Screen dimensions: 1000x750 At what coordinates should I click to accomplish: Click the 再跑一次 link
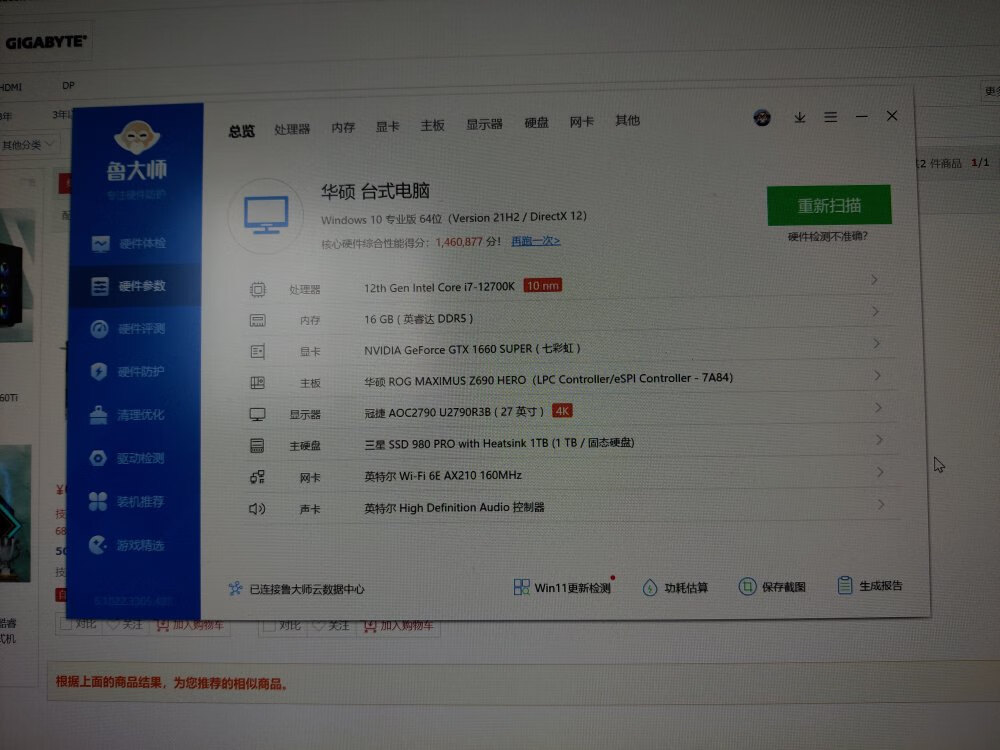click(x=536, y=241)
